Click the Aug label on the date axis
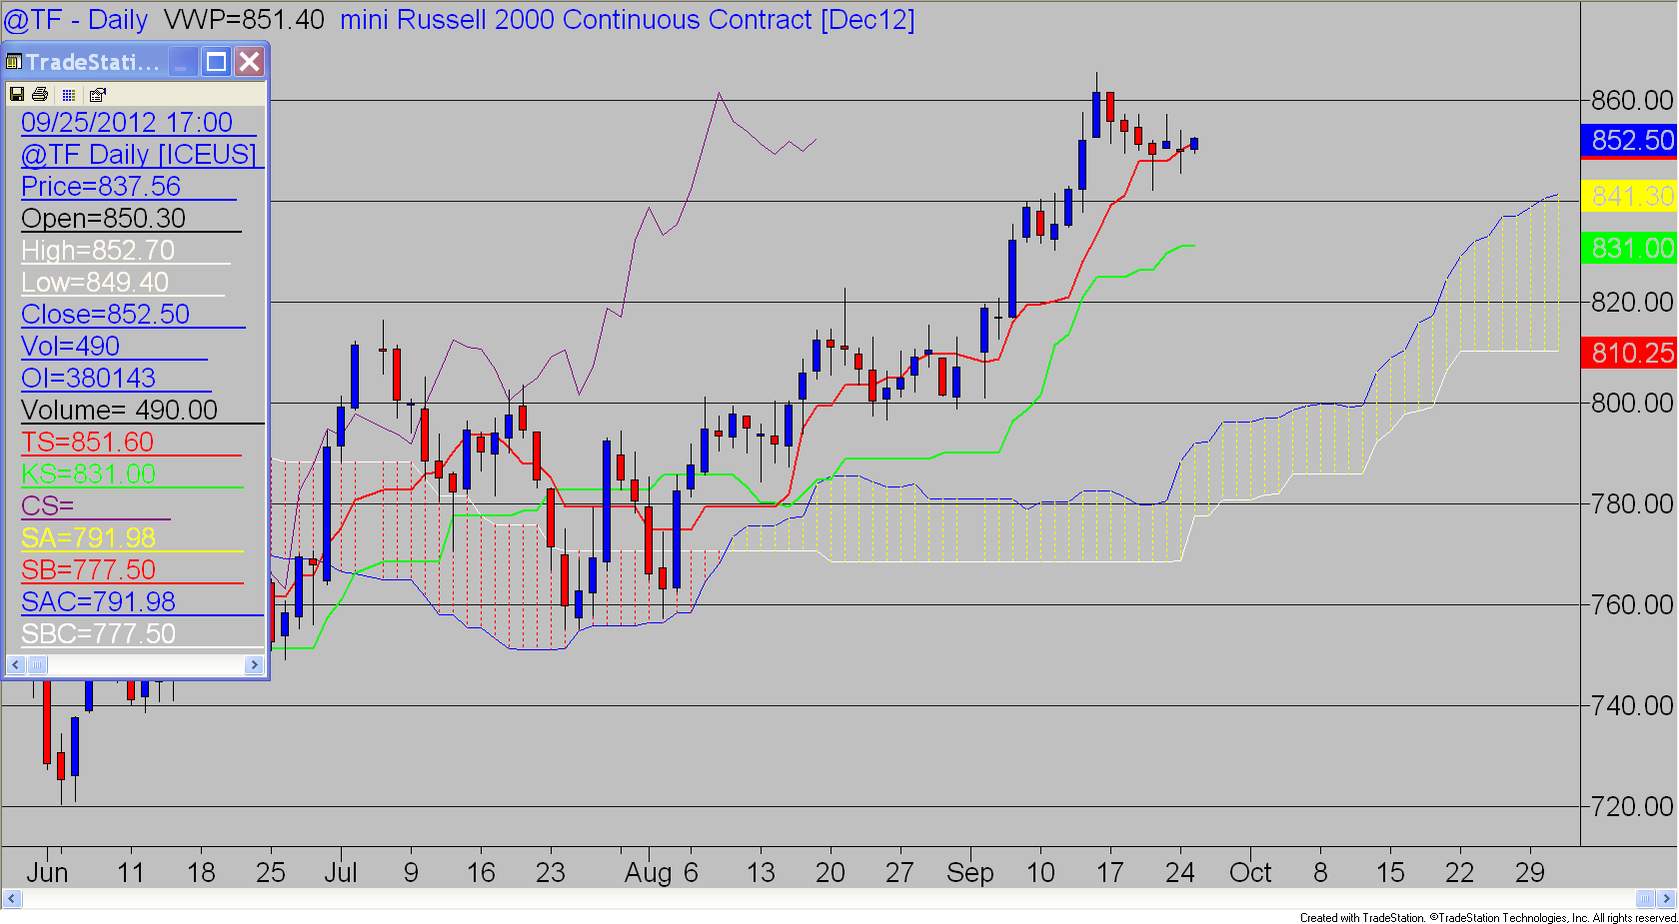The height and width of the screenshot is (924, 1679). click(648, 874)
